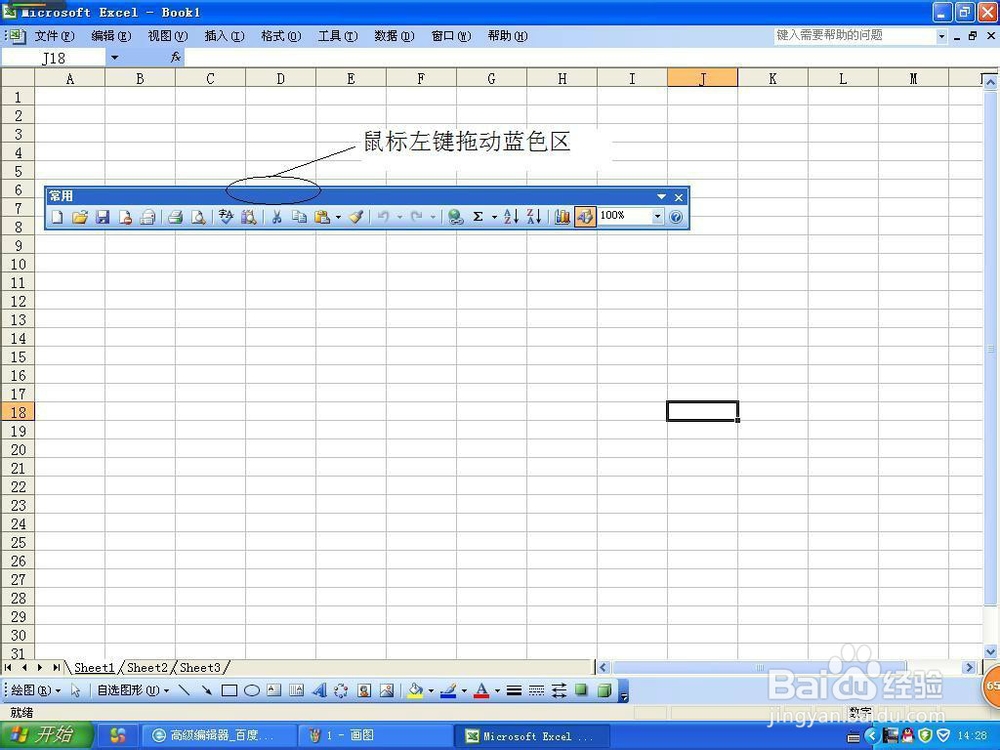The width and height of the screenshot is (1000, 750).
Task: Select the Rectangle drawing tool
Action: pyautogui.click(x=229, y=690)
